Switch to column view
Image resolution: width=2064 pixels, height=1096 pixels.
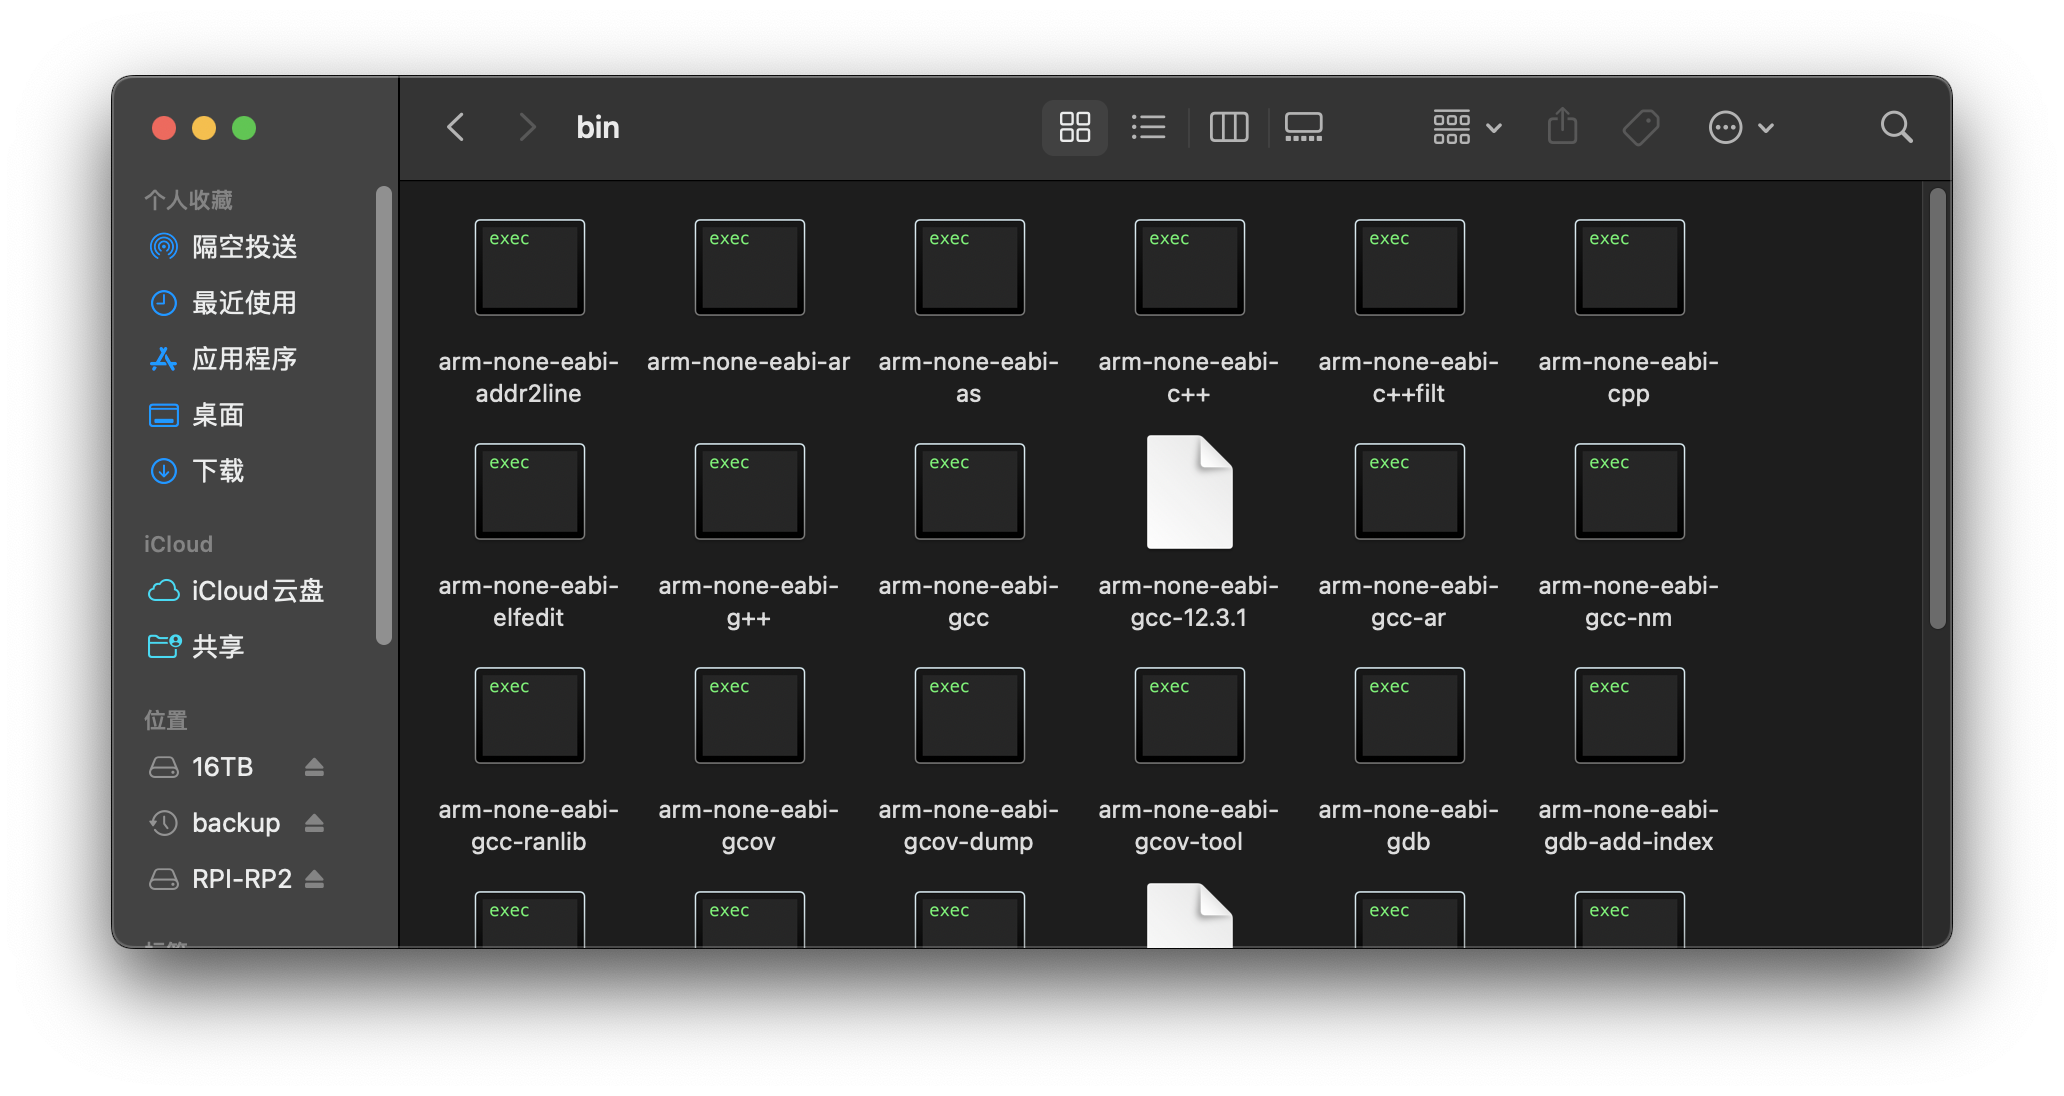click(x=1229, y=127)
